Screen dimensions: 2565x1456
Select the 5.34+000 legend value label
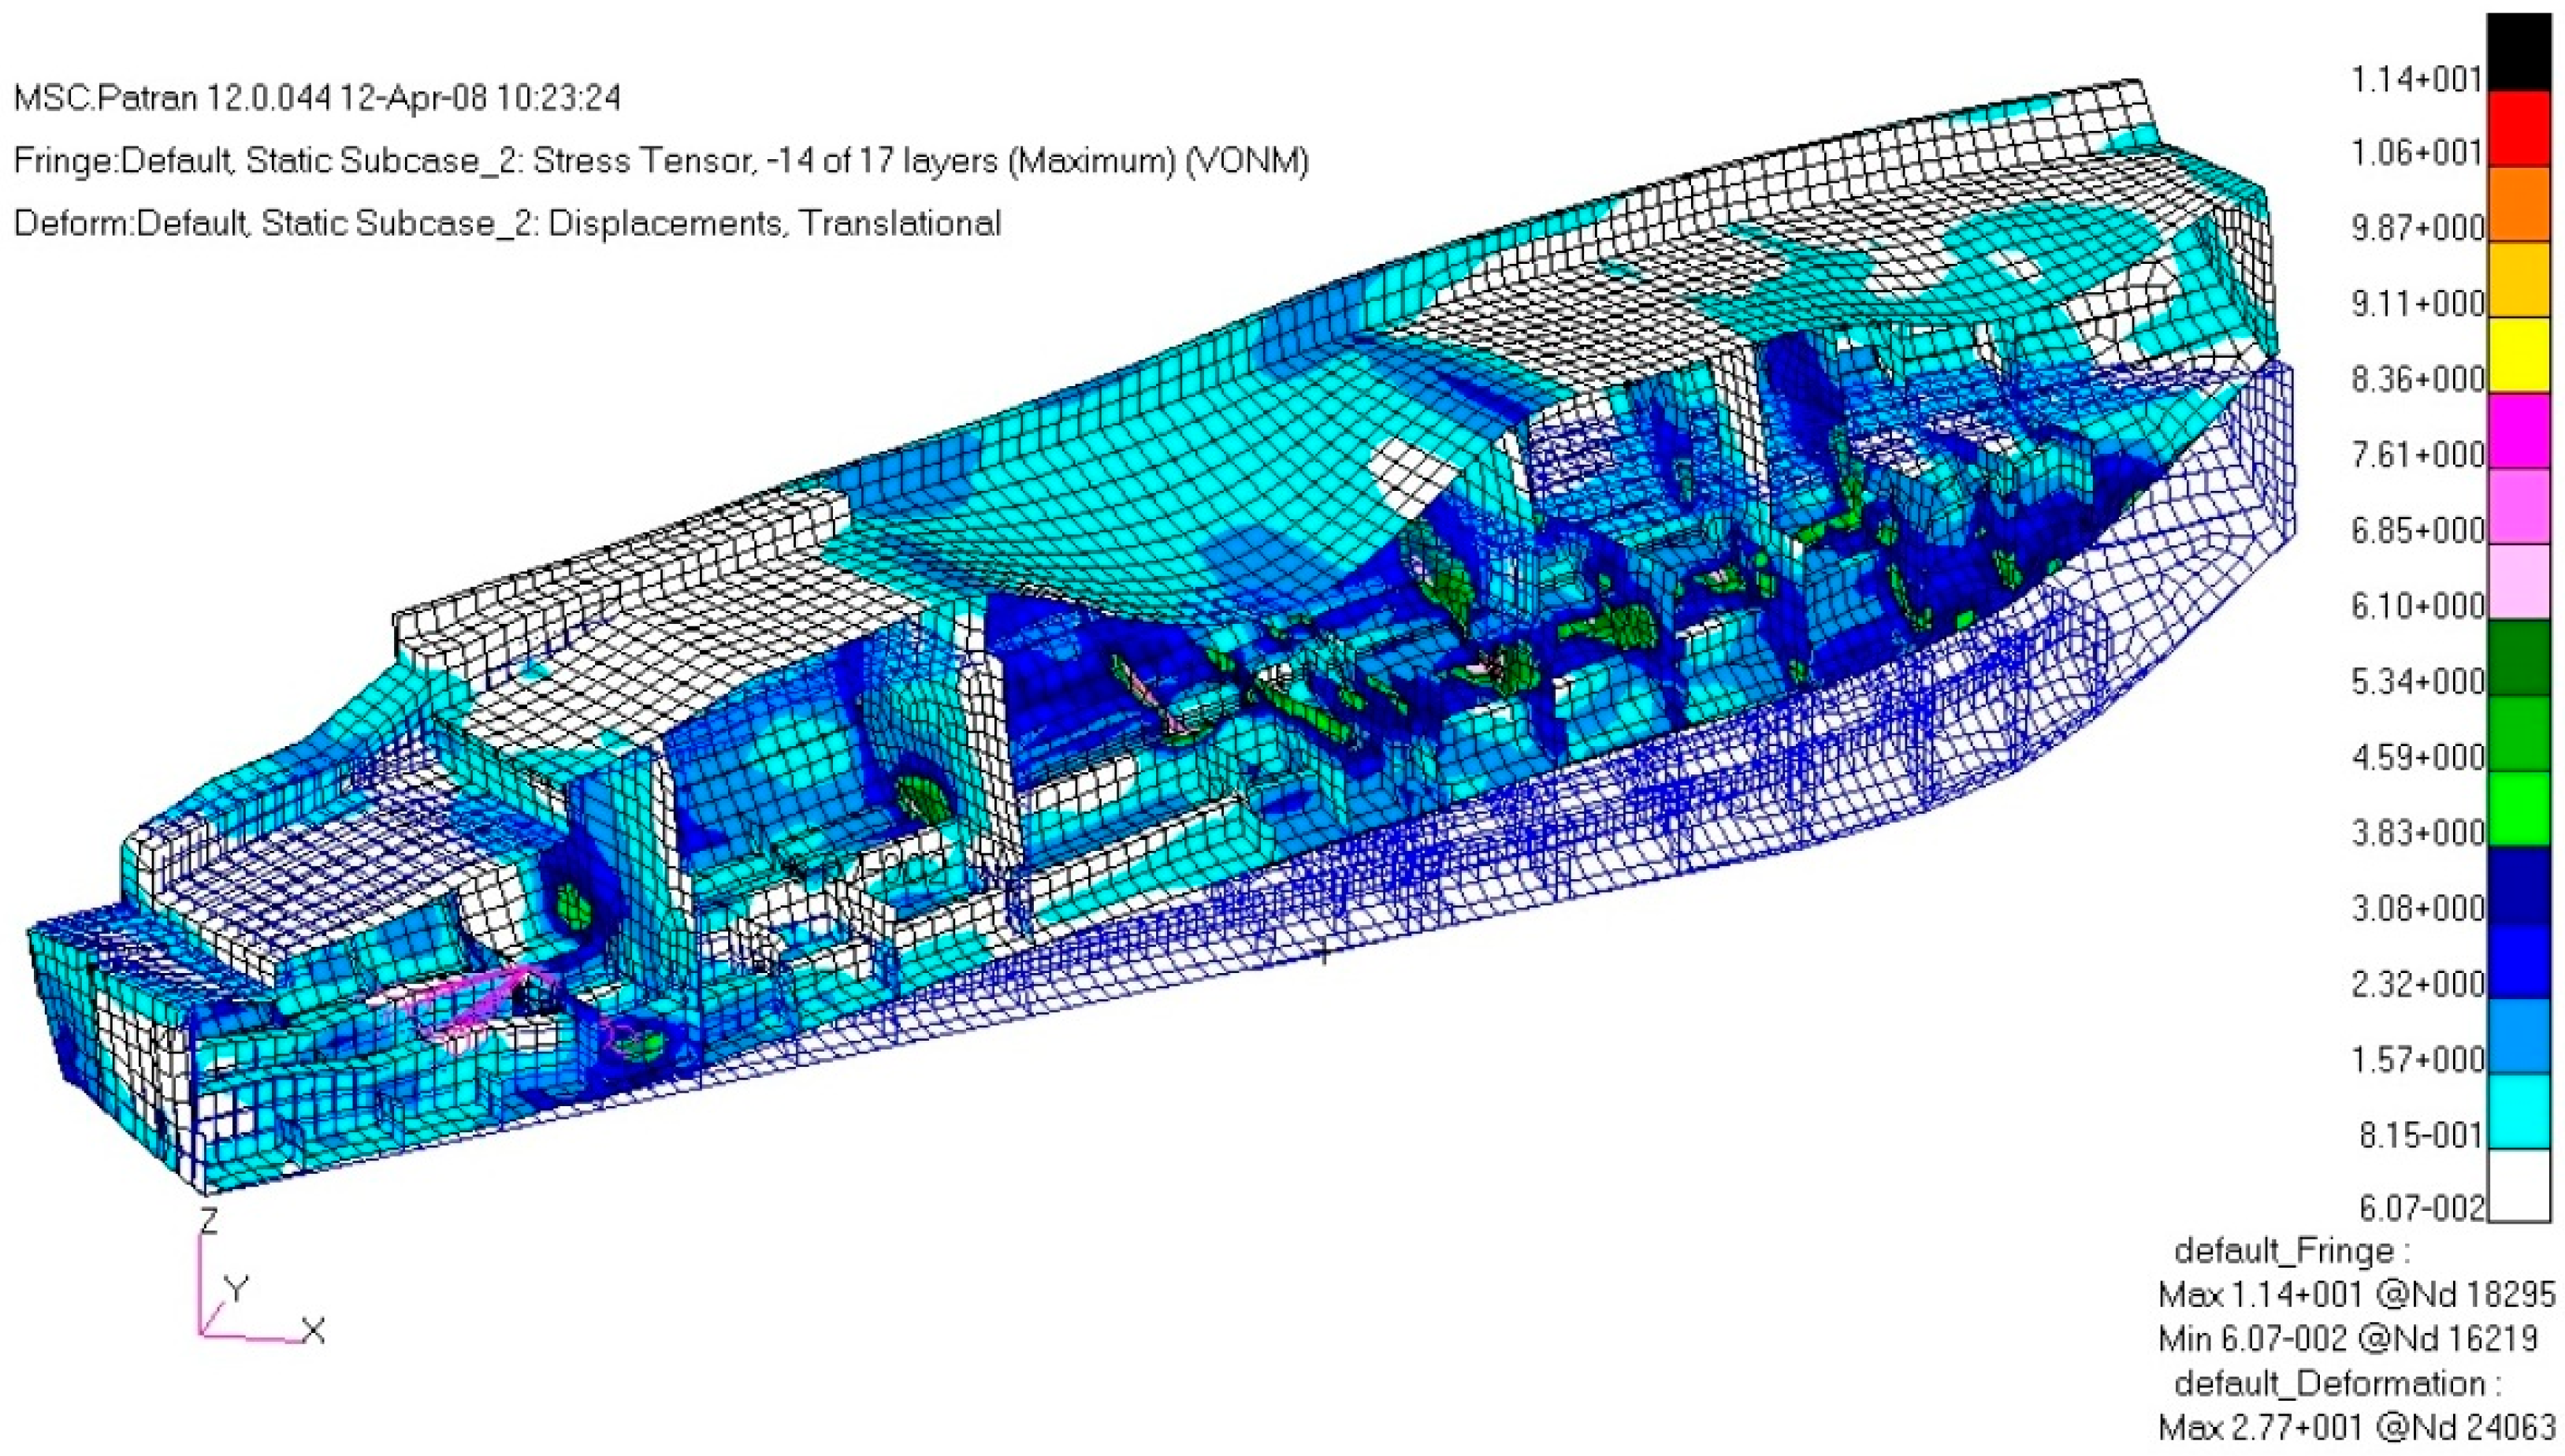(x=2416, y=682)
